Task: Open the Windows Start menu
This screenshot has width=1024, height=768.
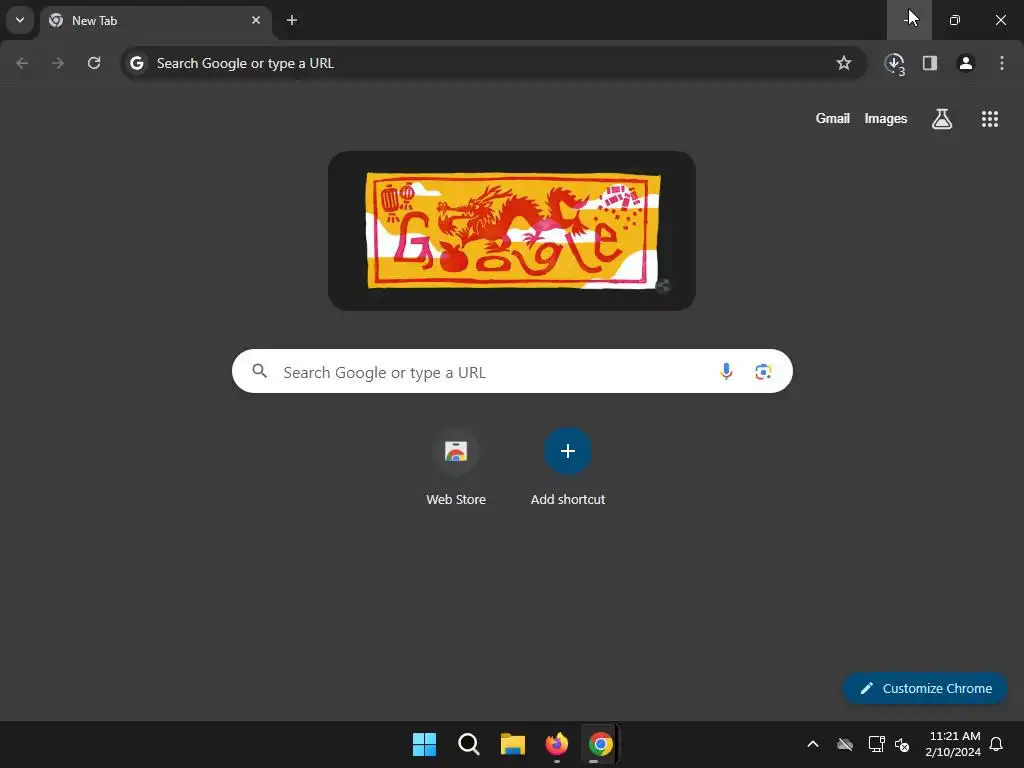Action: (x=424, y=744)
